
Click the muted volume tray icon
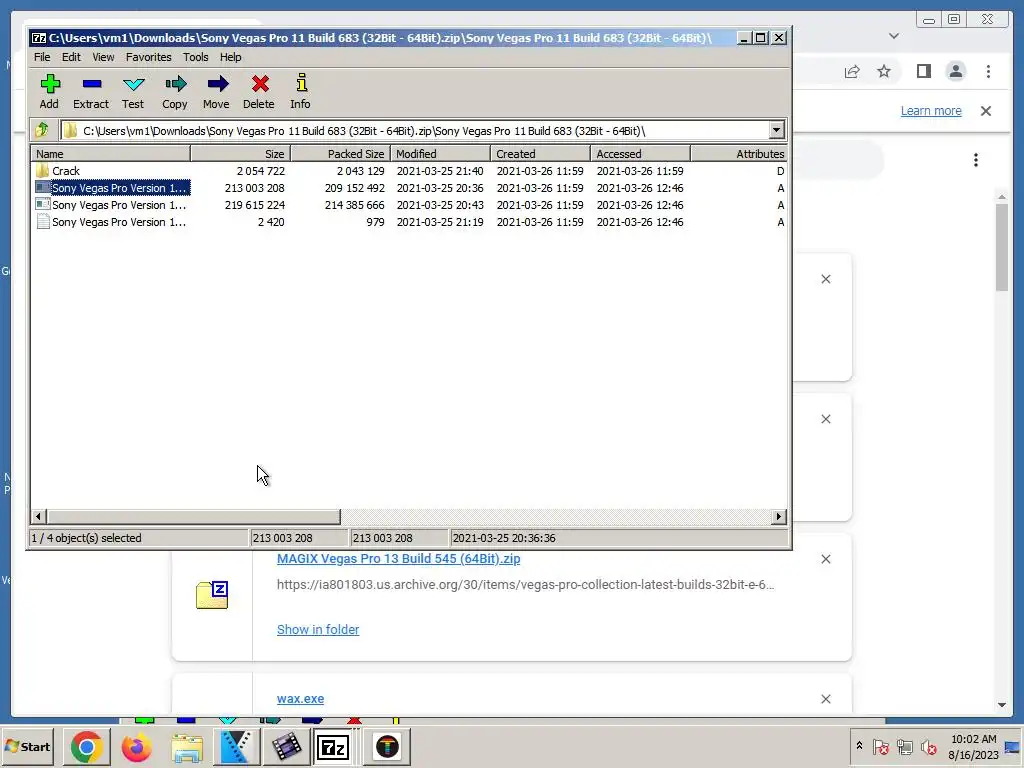(928, 746)
